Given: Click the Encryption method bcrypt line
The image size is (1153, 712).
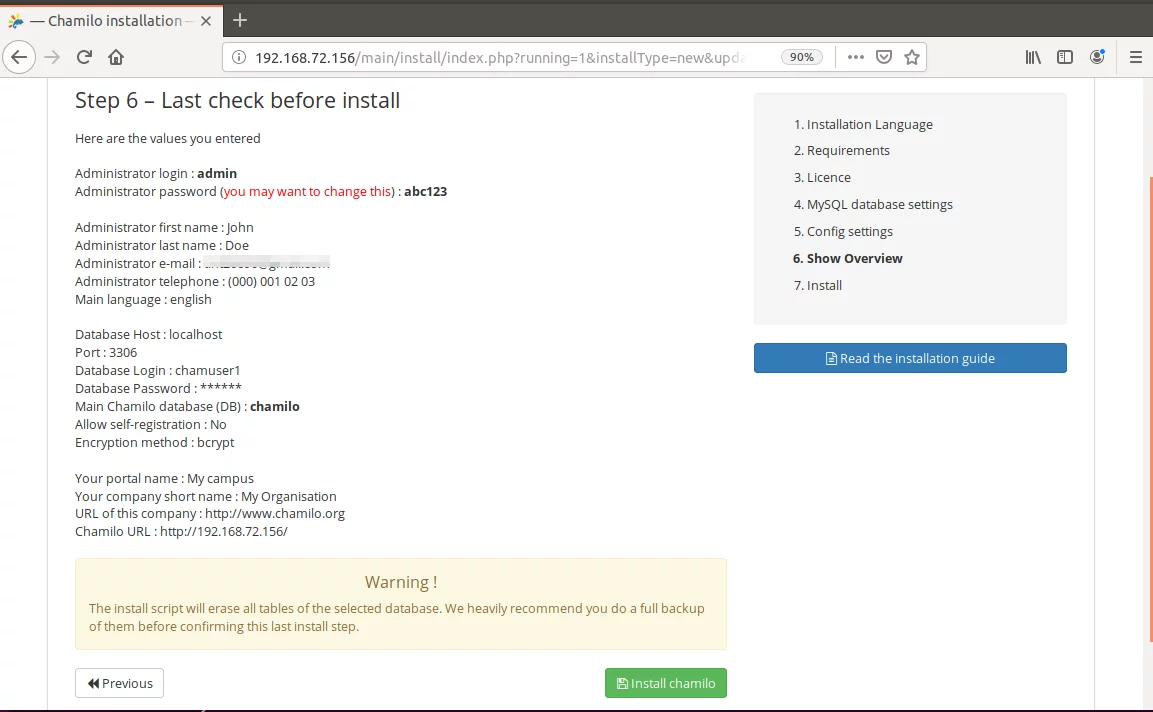Looking at the screenshot, I should tap(154, 443).
